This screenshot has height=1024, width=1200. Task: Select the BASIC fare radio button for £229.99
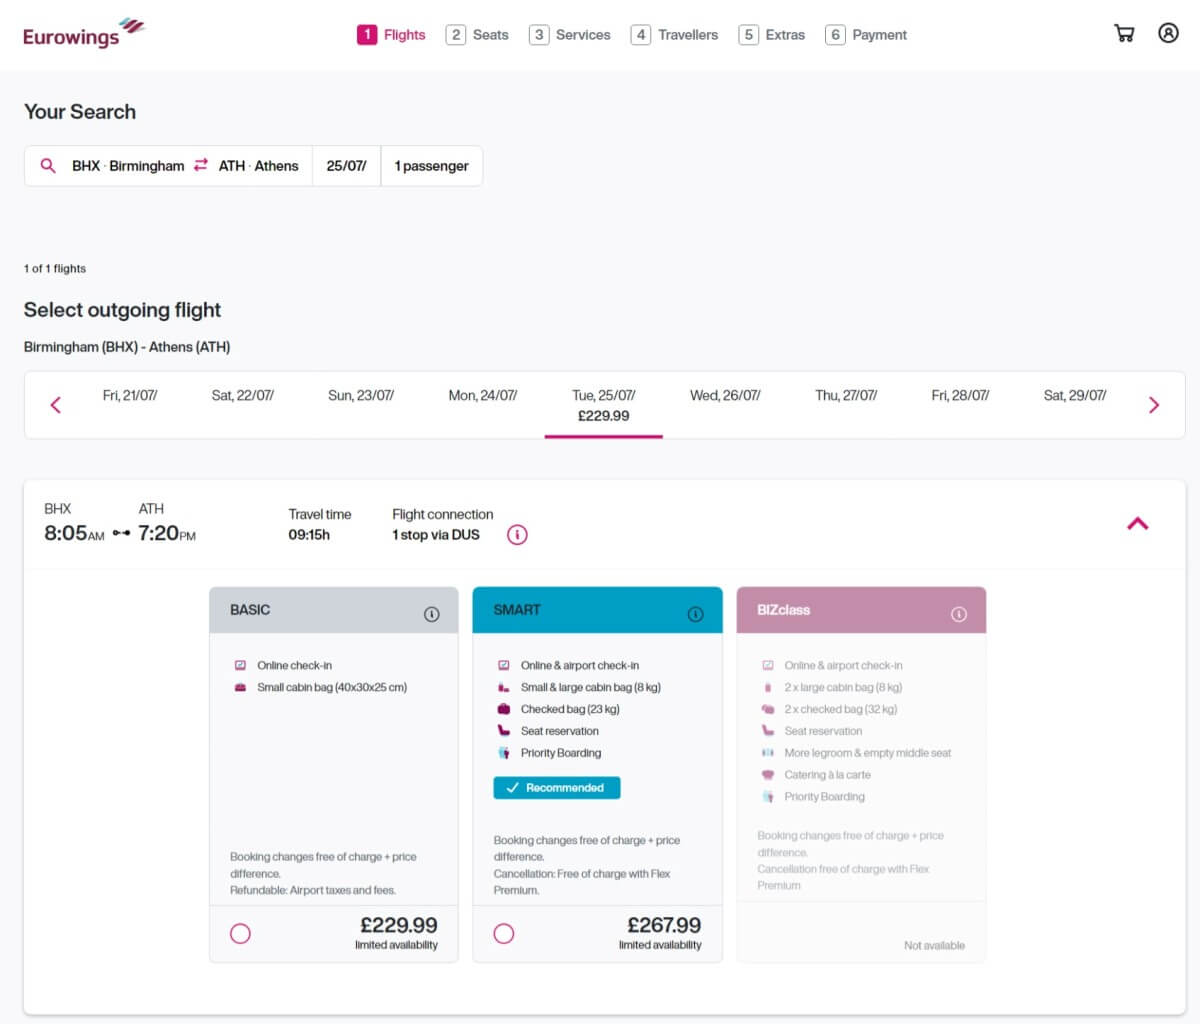point(240,933)
